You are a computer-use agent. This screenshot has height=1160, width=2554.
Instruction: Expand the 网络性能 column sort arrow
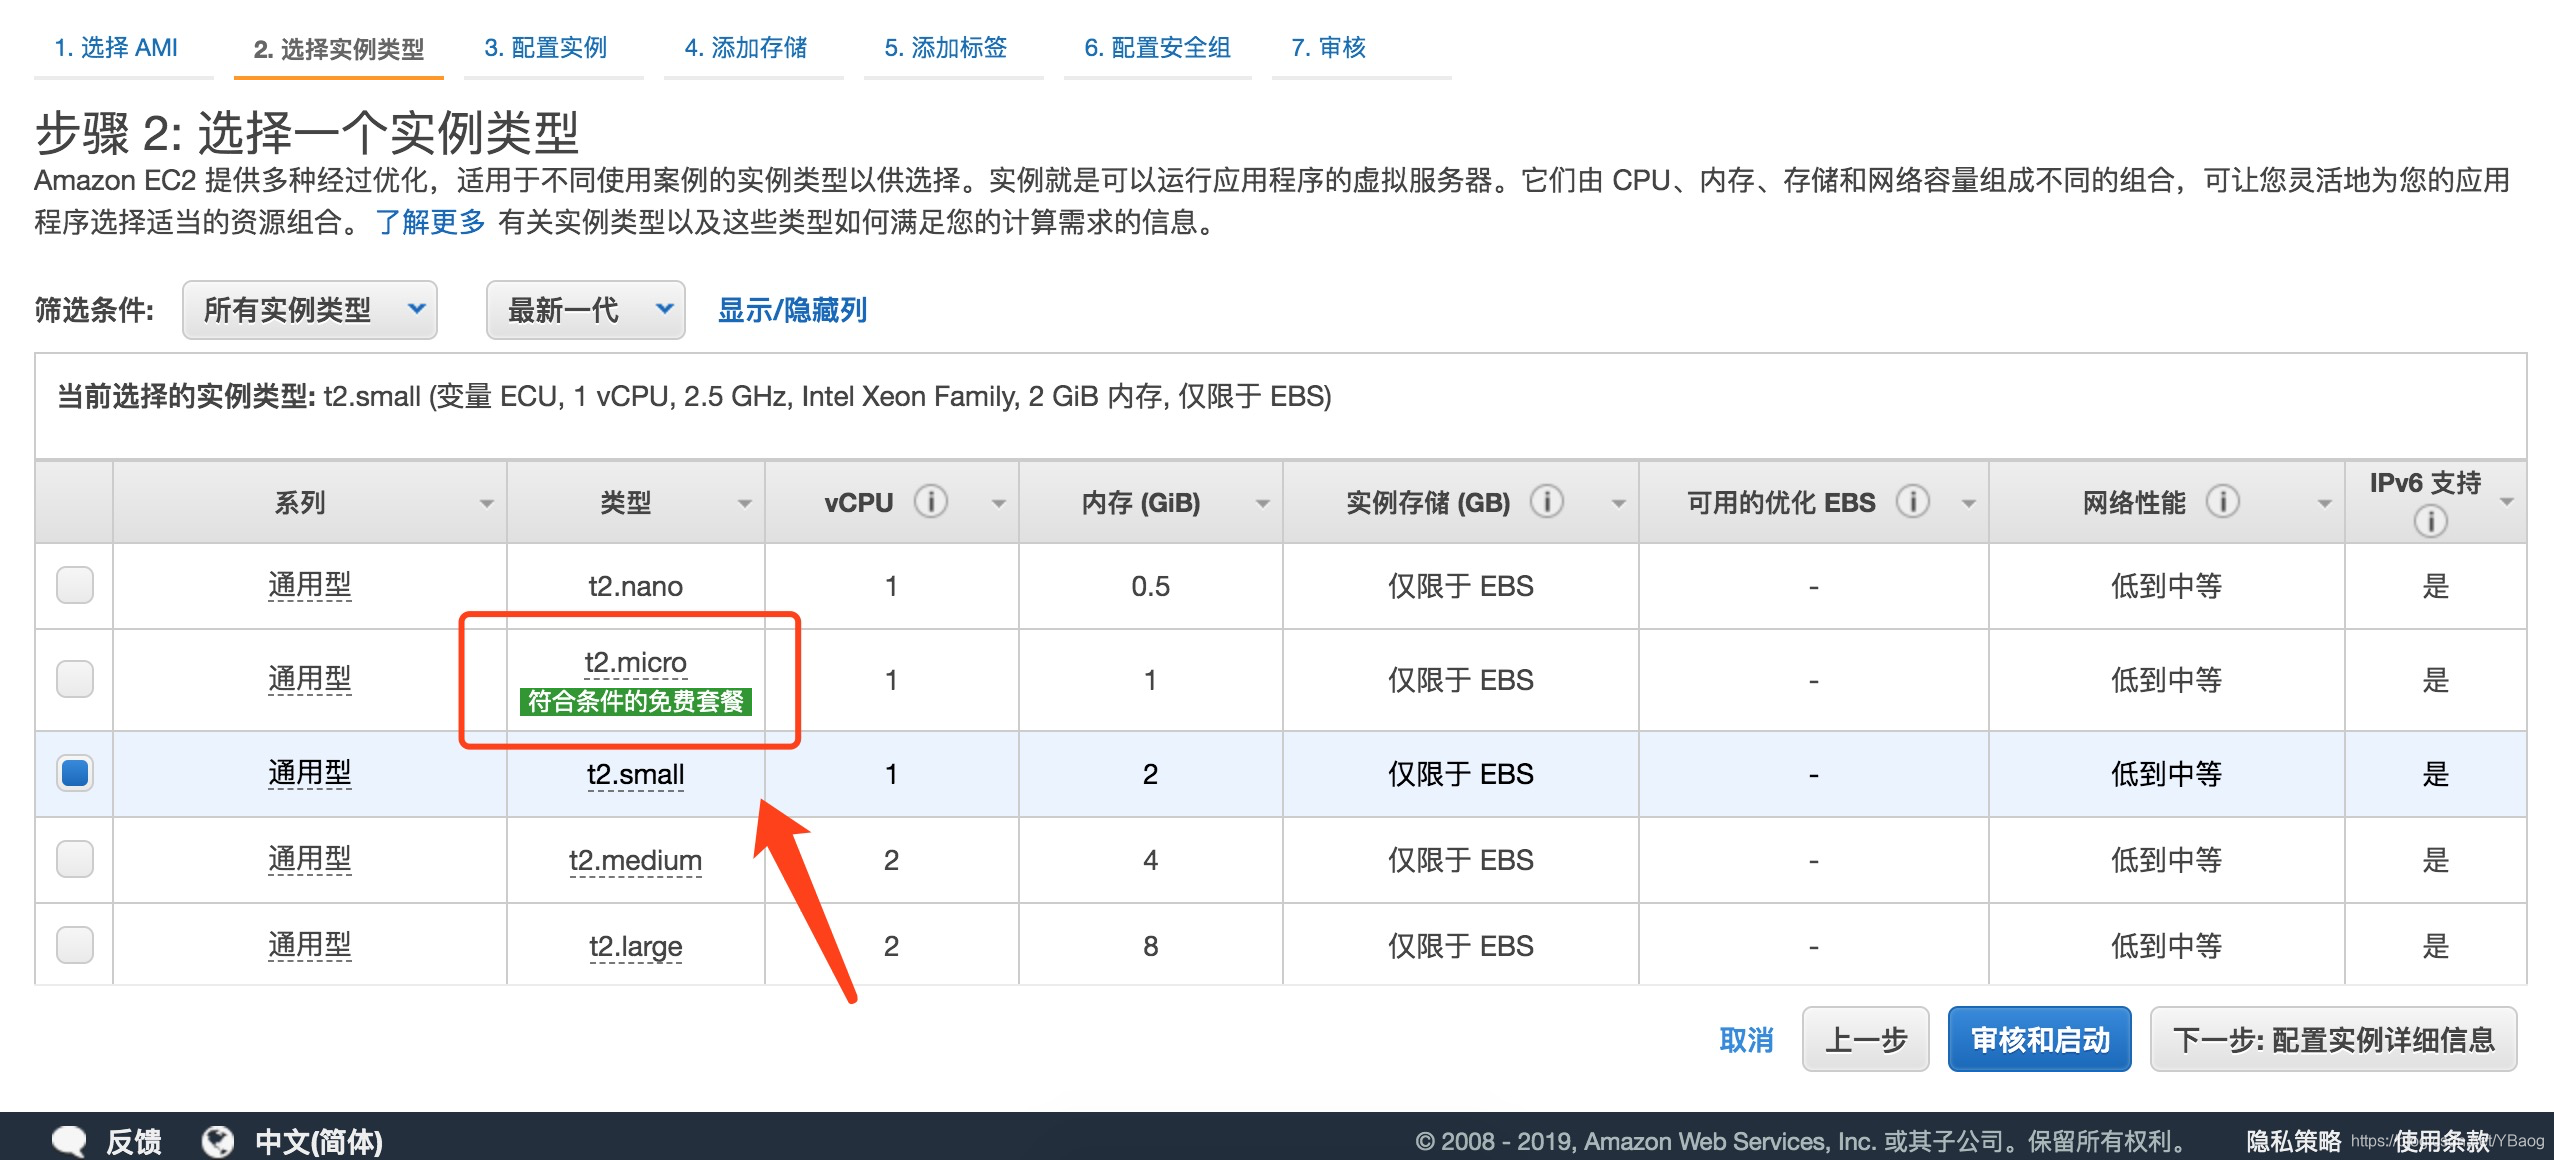coord(2325,503)
